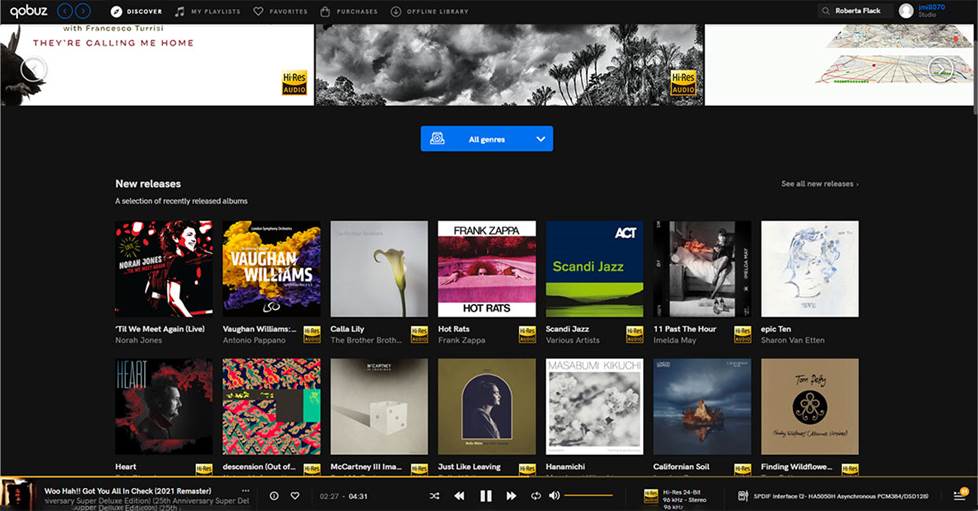This screenshot has width=978, height=511.
Task: Click the See all new releases link
Action: 819,184
